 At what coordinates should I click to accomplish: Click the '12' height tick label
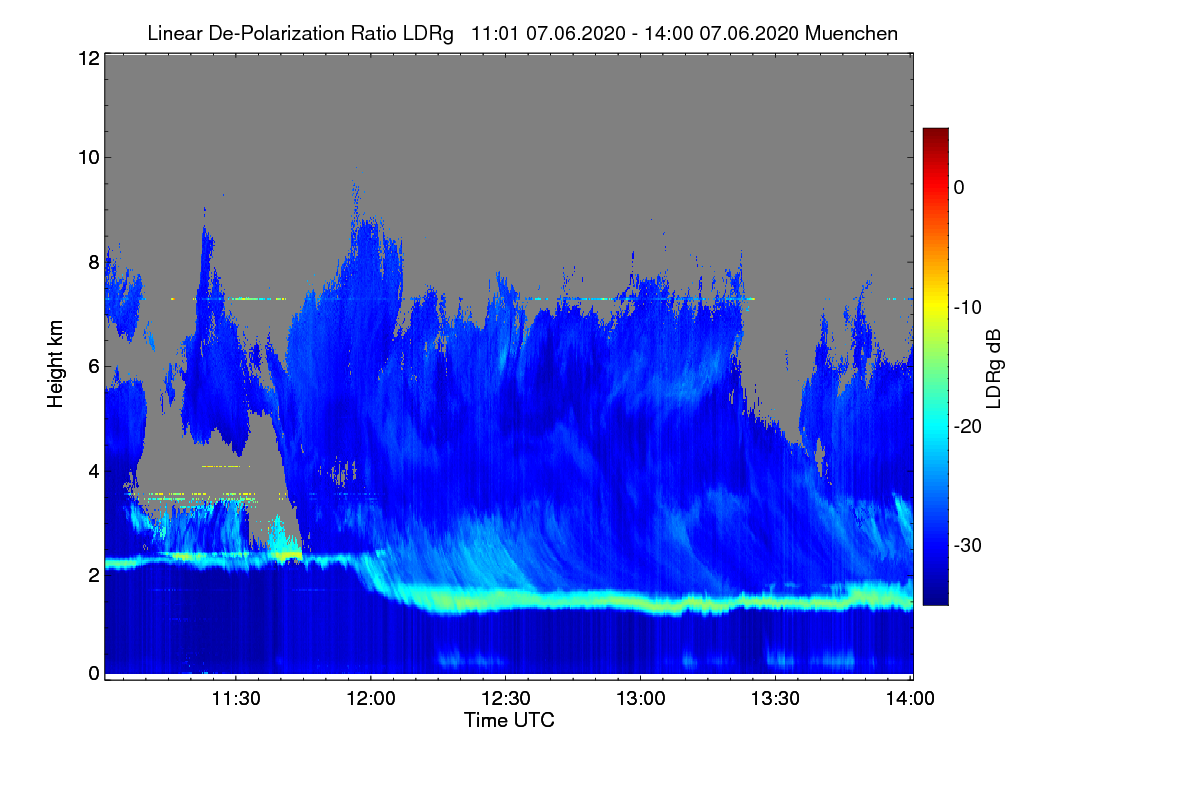click(x=87, y=58)
